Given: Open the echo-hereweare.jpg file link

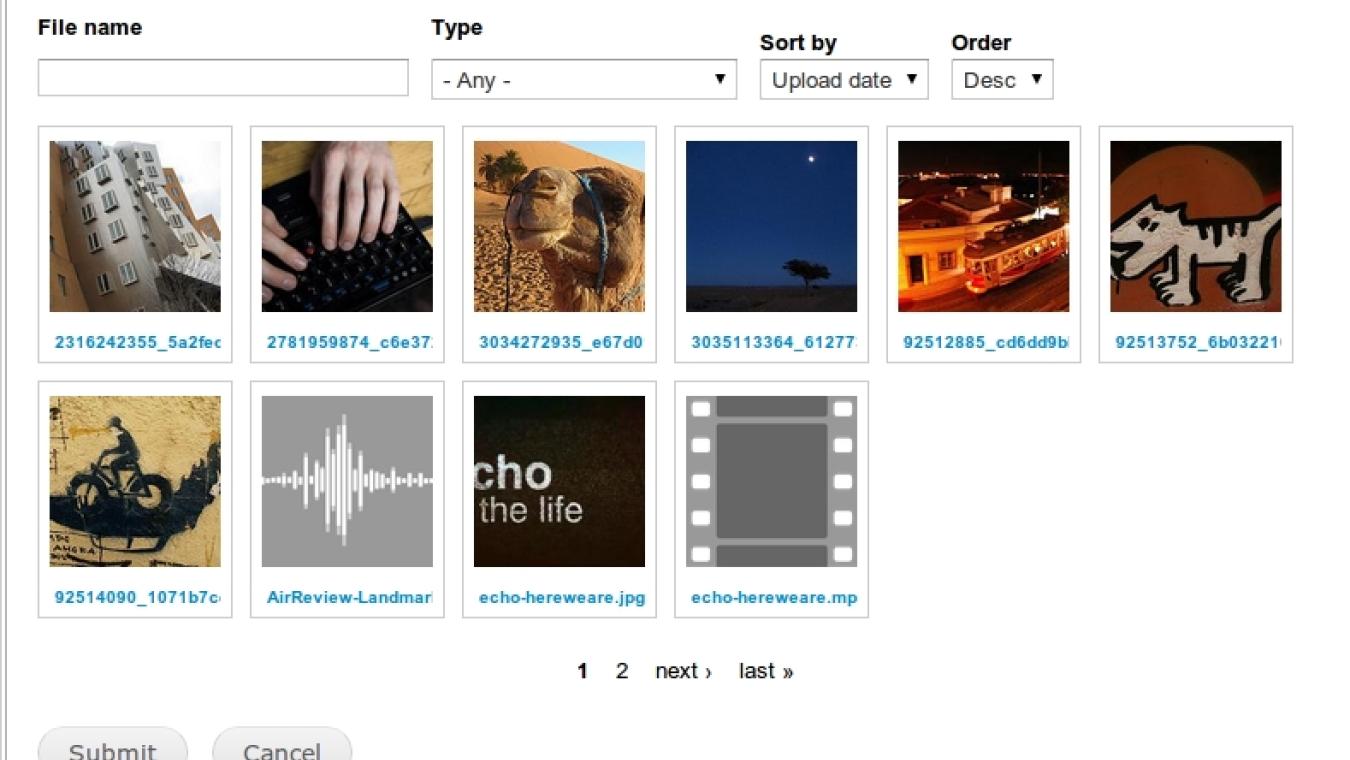Looking at the screenshot, I should pyautogui.click(x=559, y=597).
